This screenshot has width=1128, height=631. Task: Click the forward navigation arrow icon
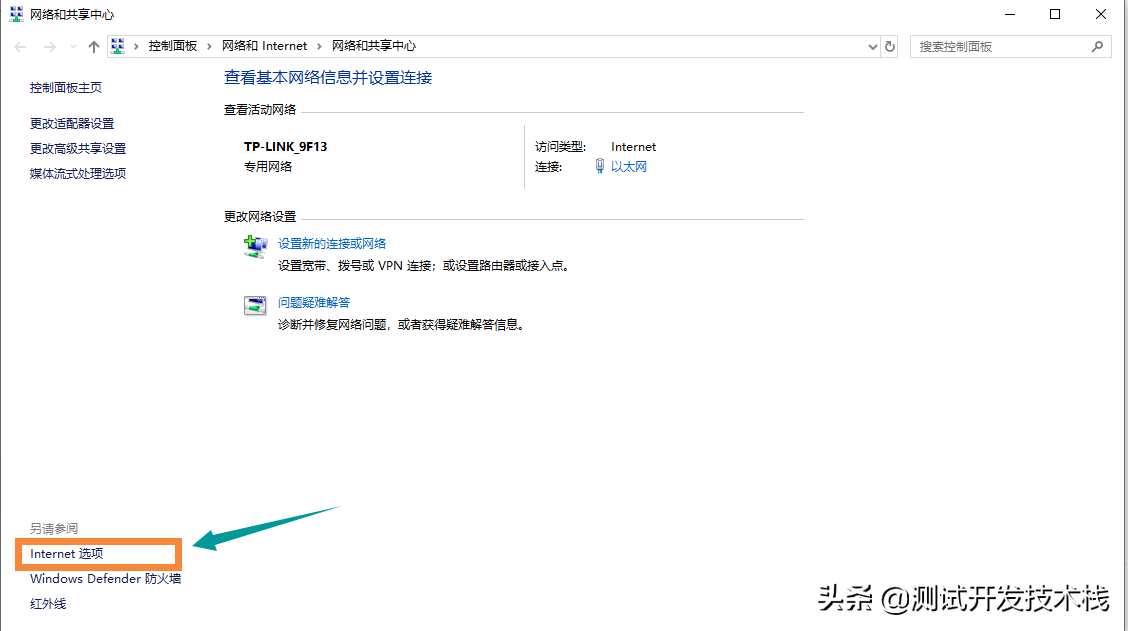48,46
